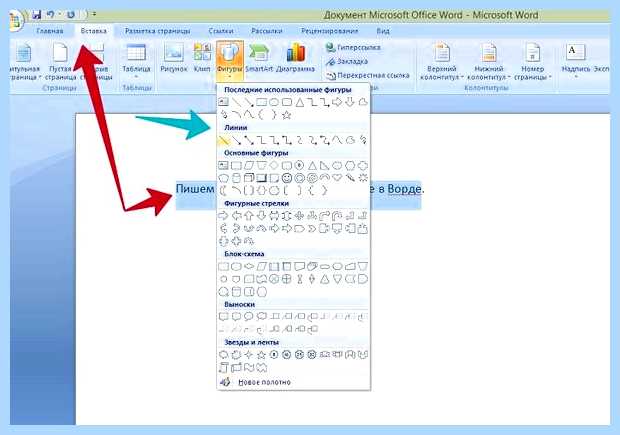
Task: Switch to the Разметка страницы tab
Action: [x=157, y=31]
